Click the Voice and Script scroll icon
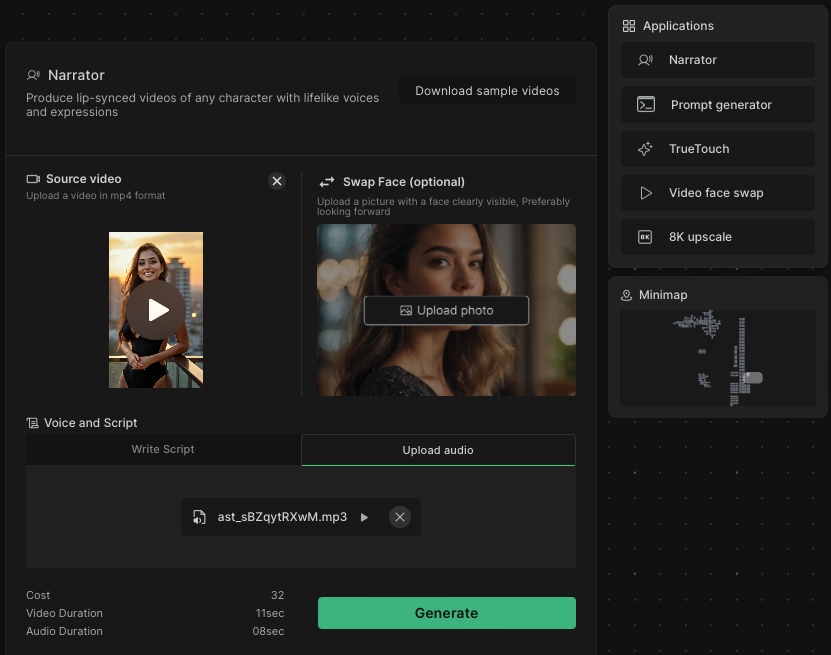 [x=32, y=423]
